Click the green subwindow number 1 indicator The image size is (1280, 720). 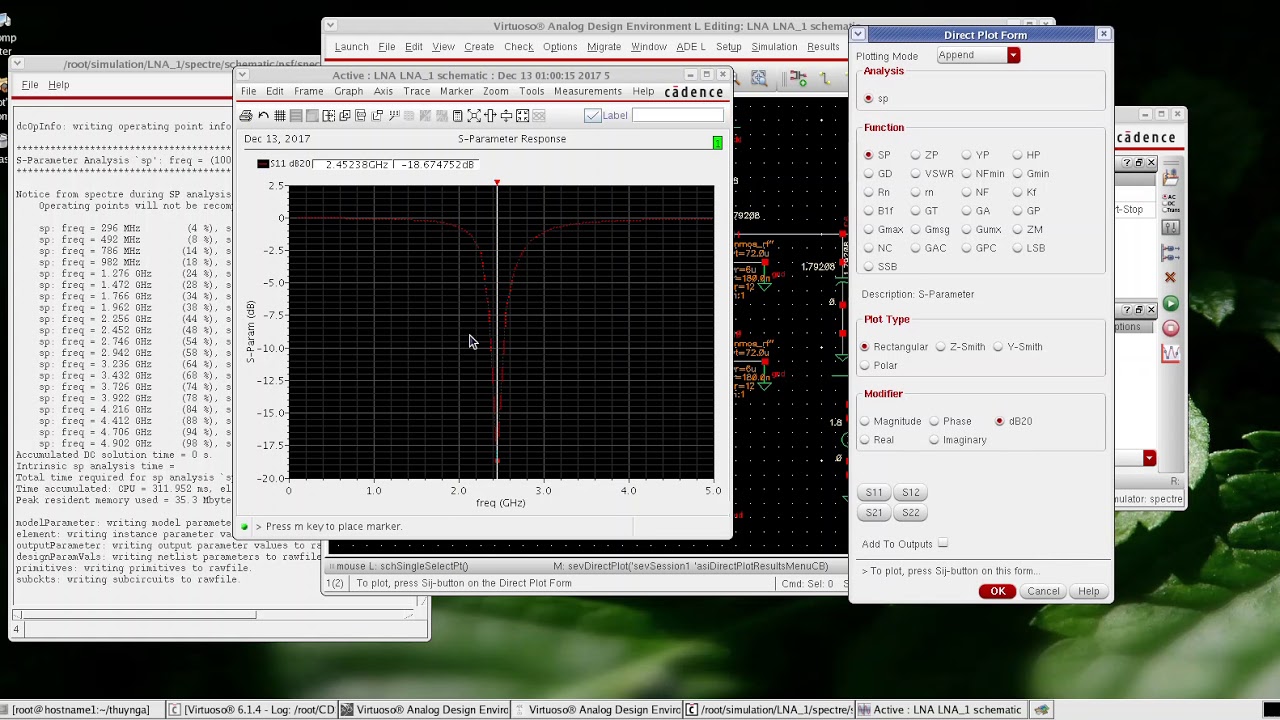(717, 143)
